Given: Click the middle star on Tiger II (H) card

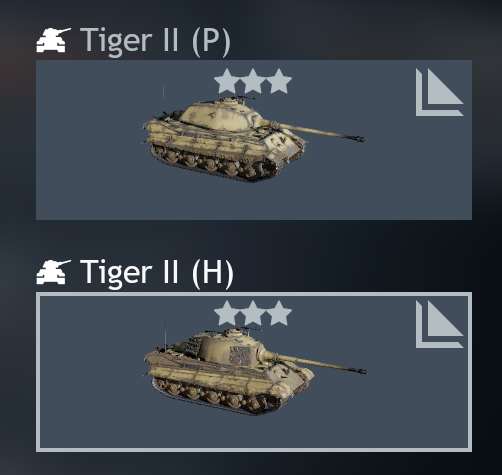Looking at the screenshot, I should [253, 313].
